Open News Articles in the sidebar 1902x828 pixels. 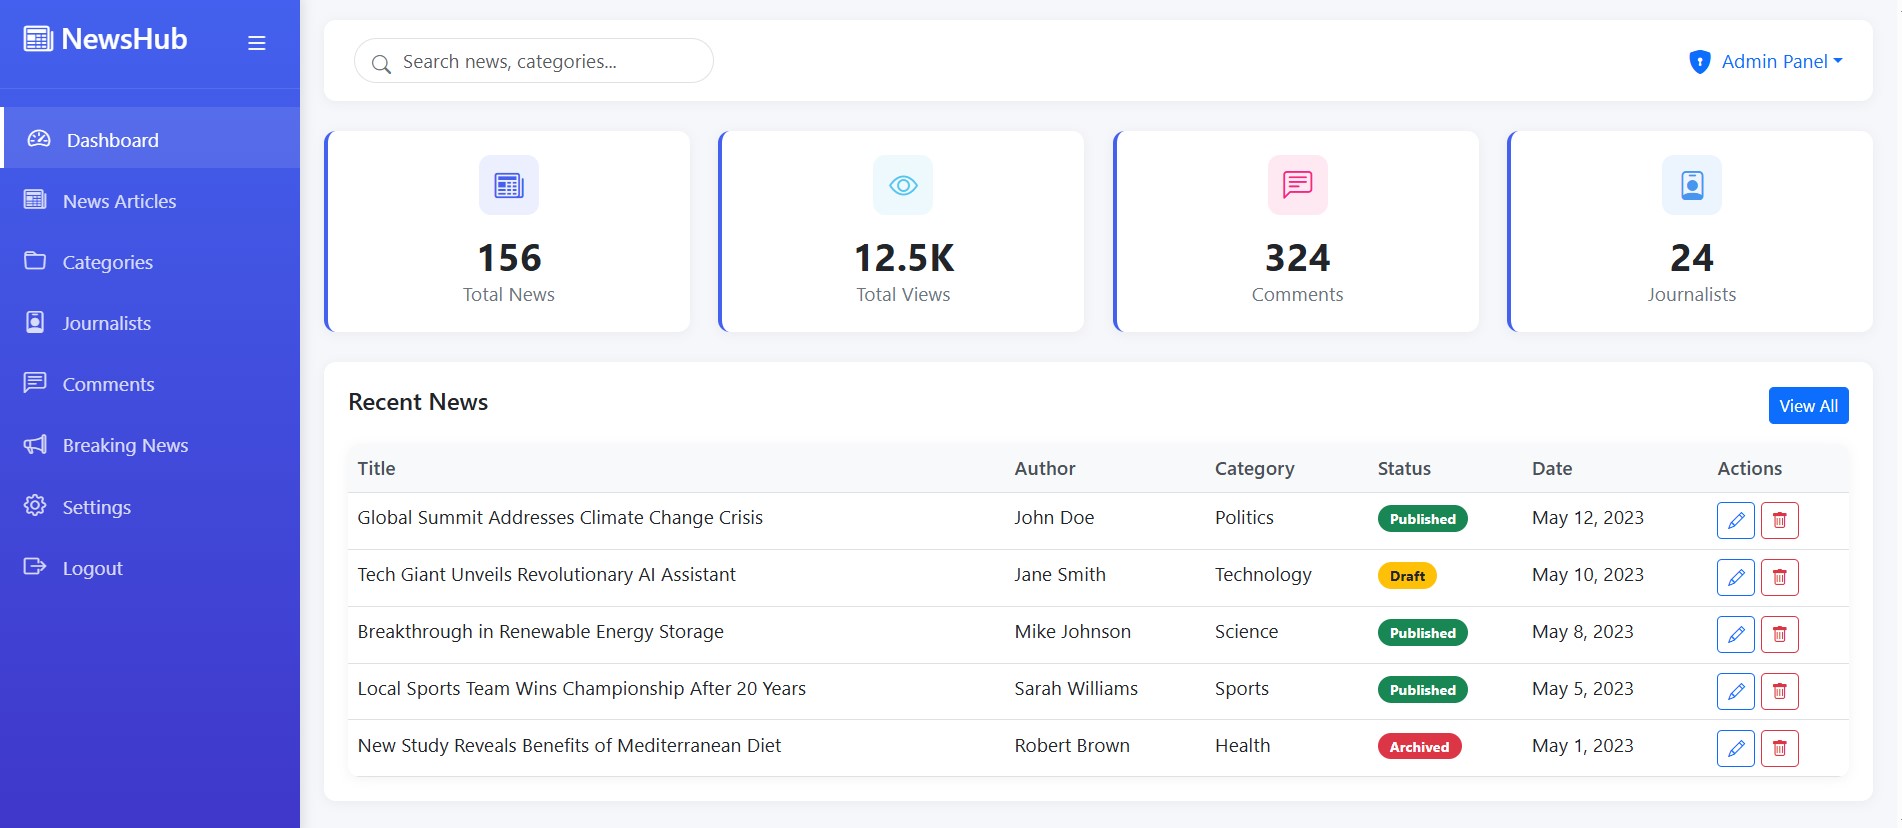point(119,201)
